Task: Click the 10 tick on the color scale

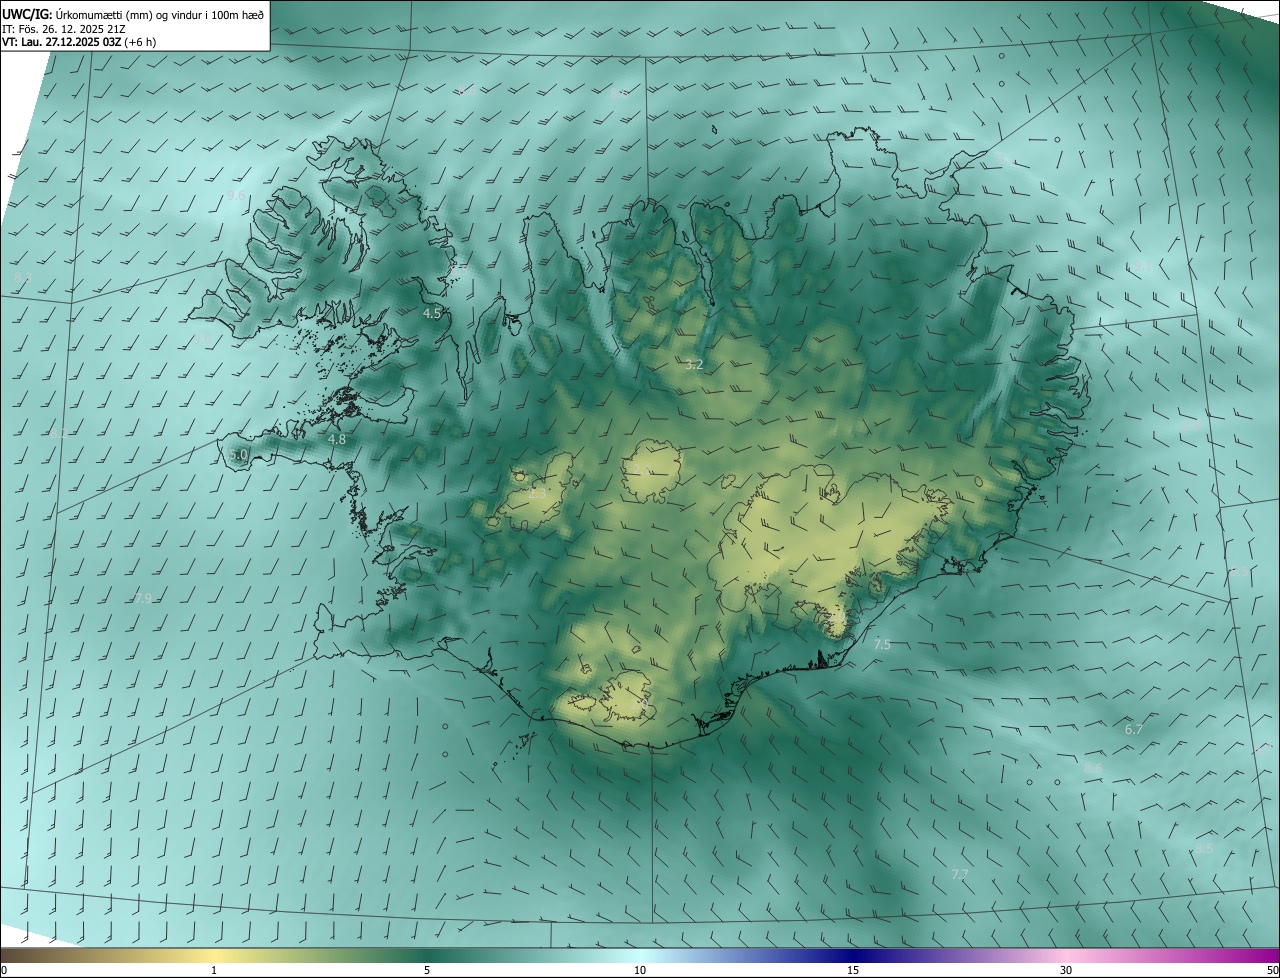Action: pos(640,970)
